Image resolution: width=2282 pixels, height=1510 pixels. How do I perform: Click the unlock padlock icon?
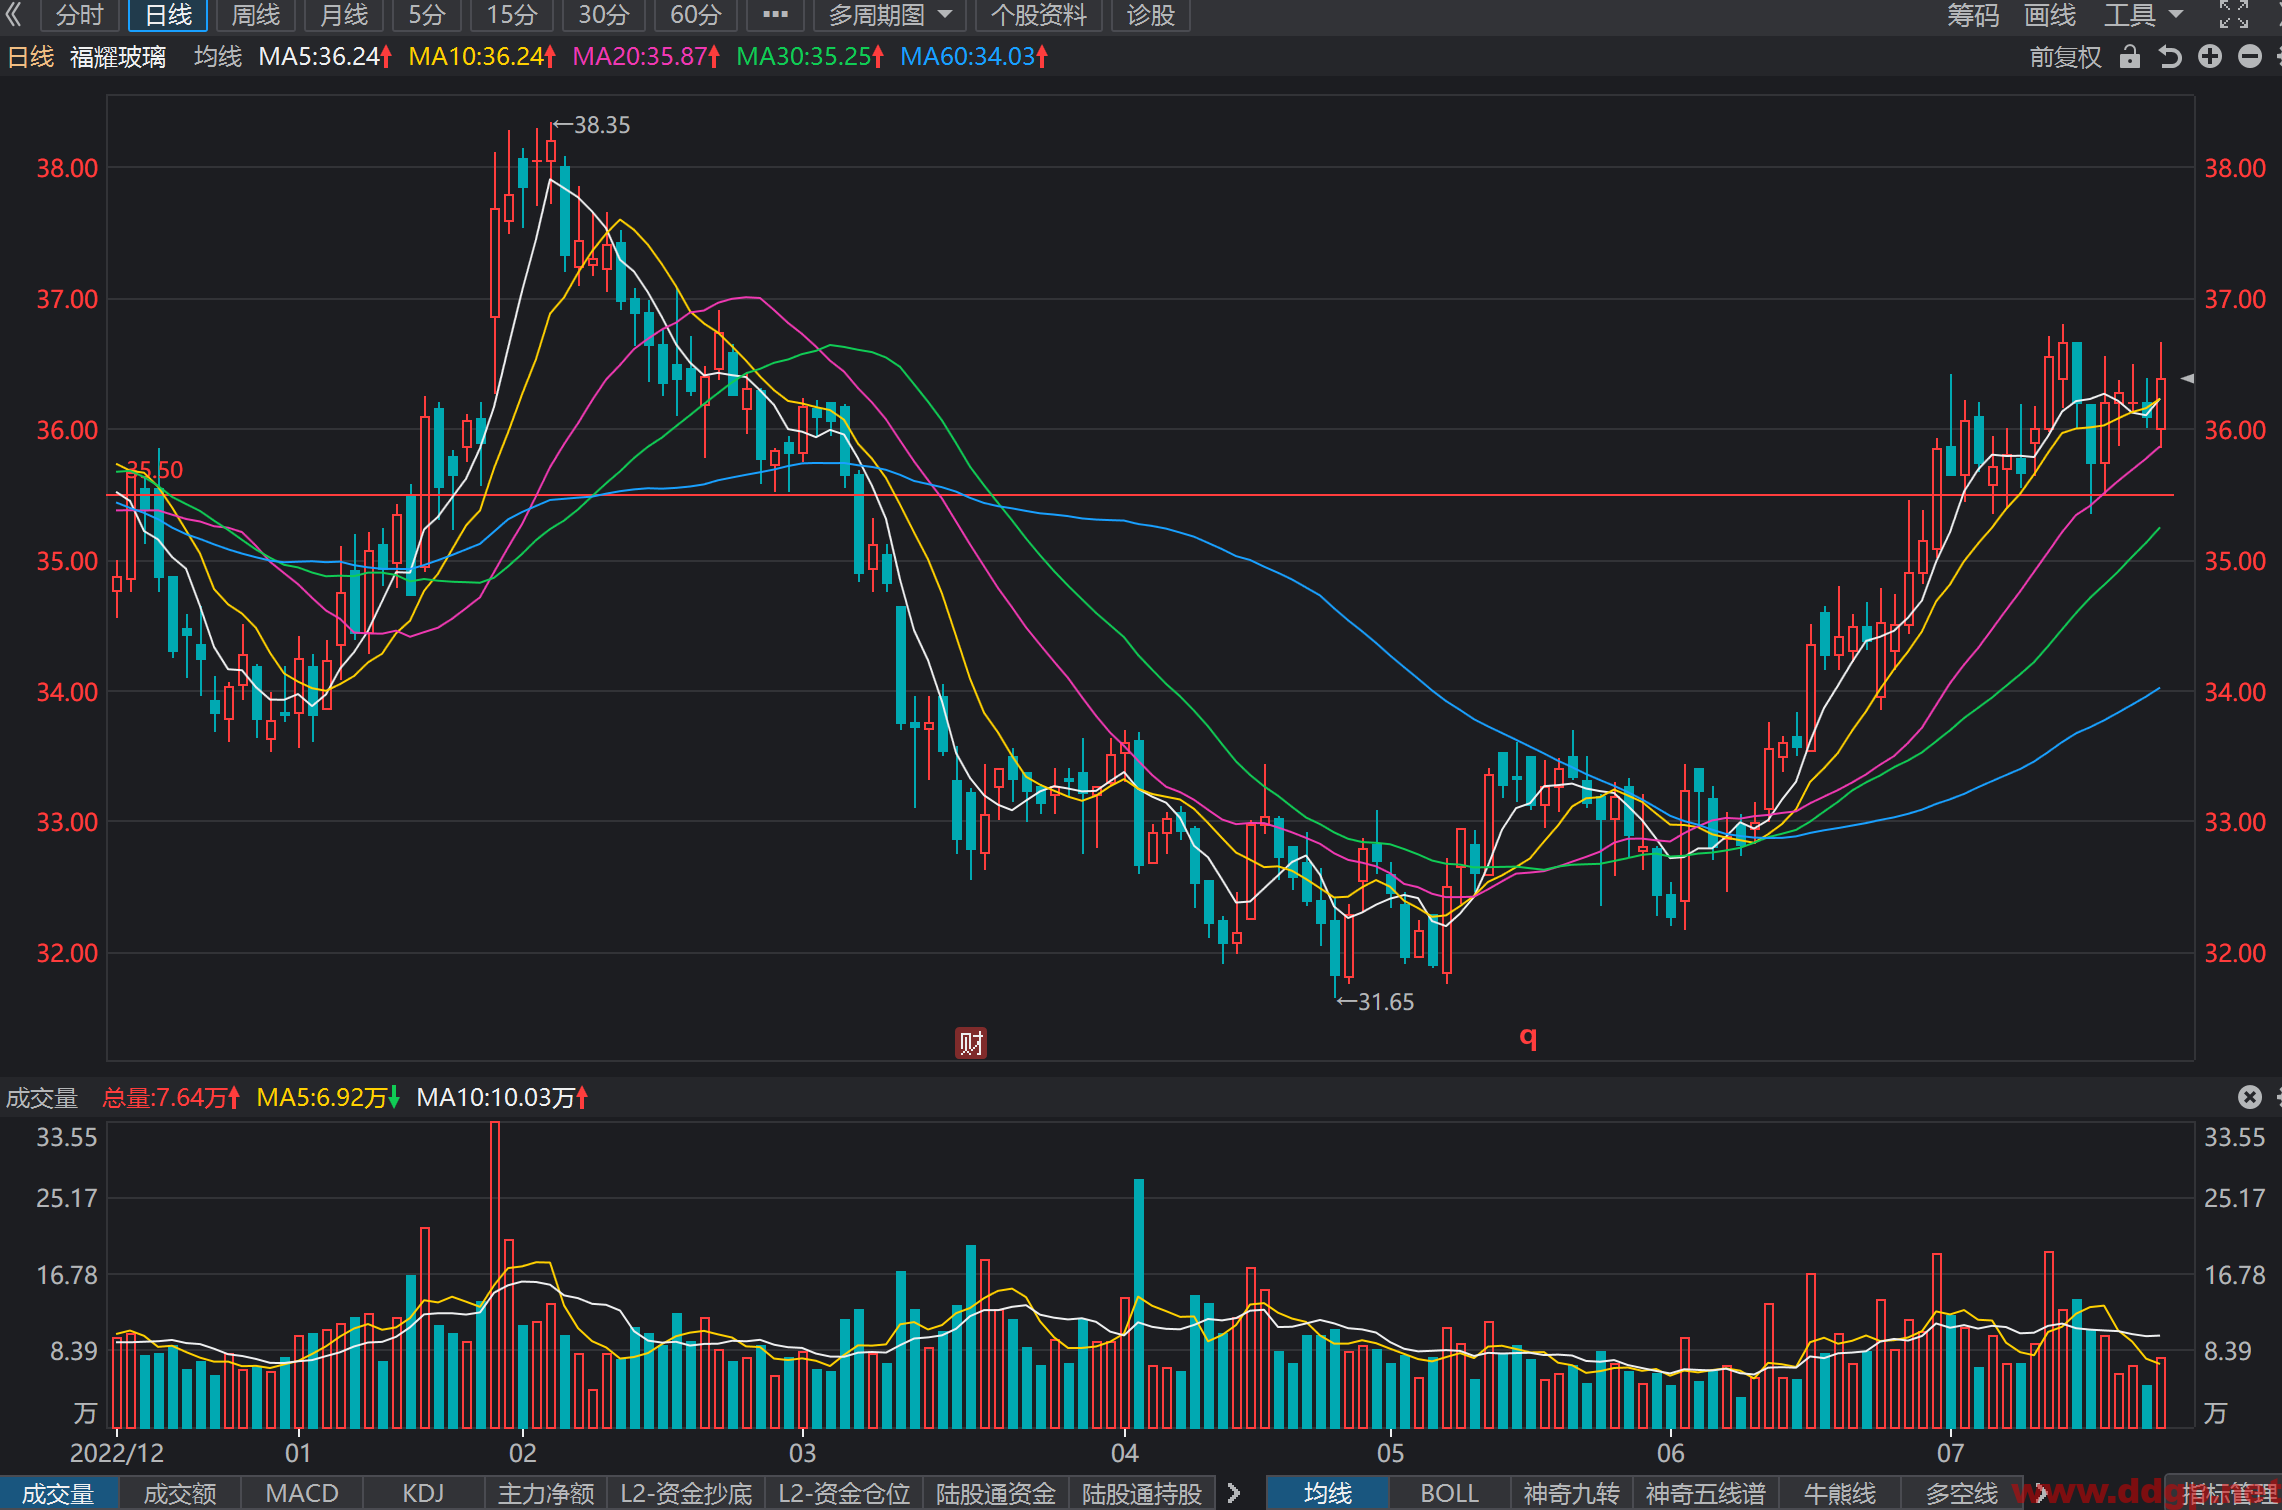point(2130,57)
